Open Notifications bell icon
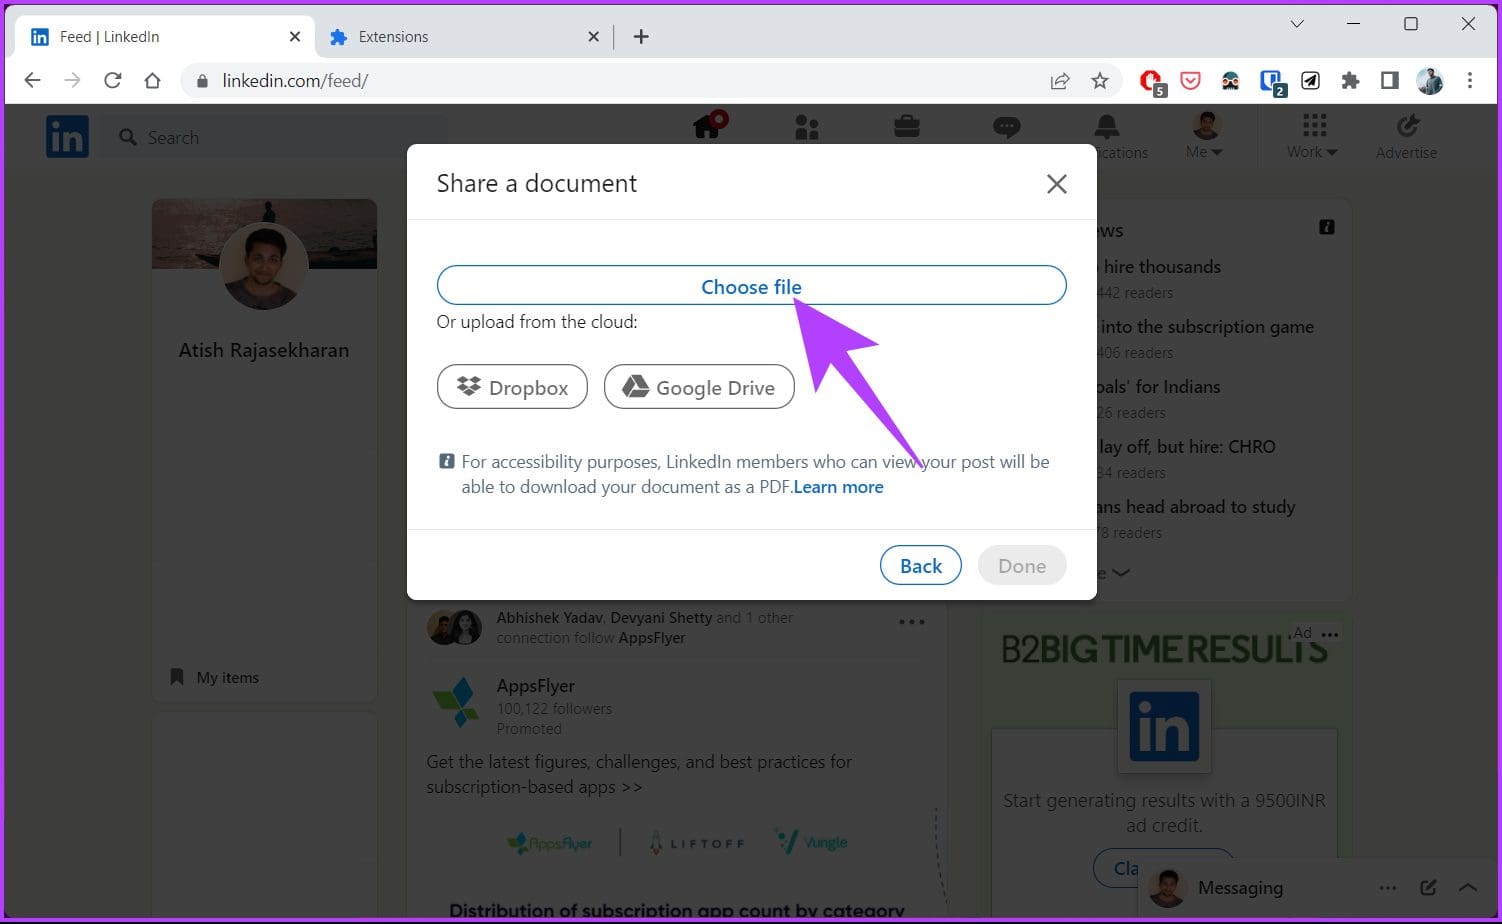The image size is (1502, 924). tap(1106, 128)
